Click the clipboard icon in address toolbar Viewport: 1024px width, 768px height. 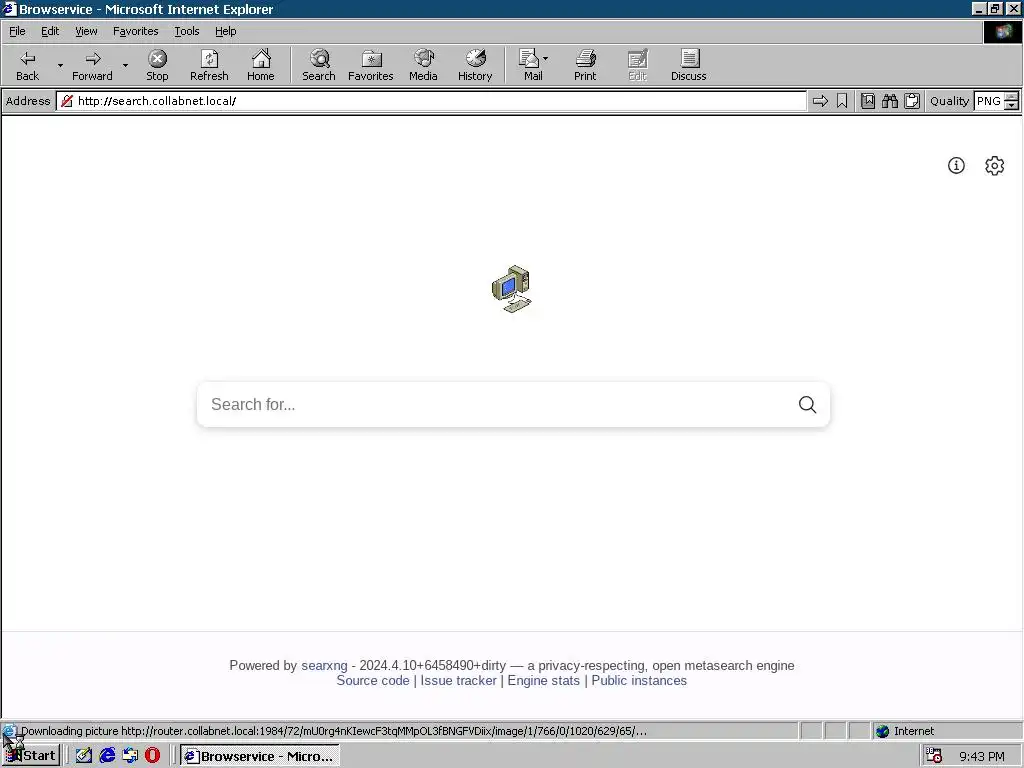point(912,101)
